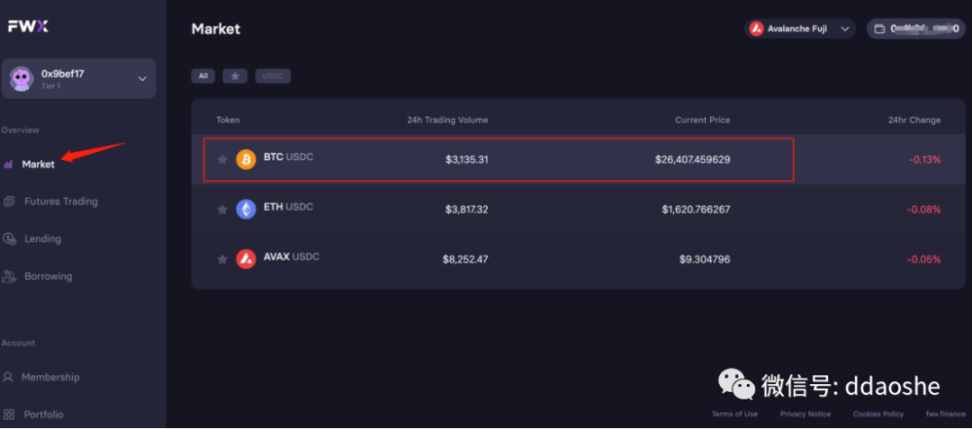Select the All filter chip

pos(203,76)
